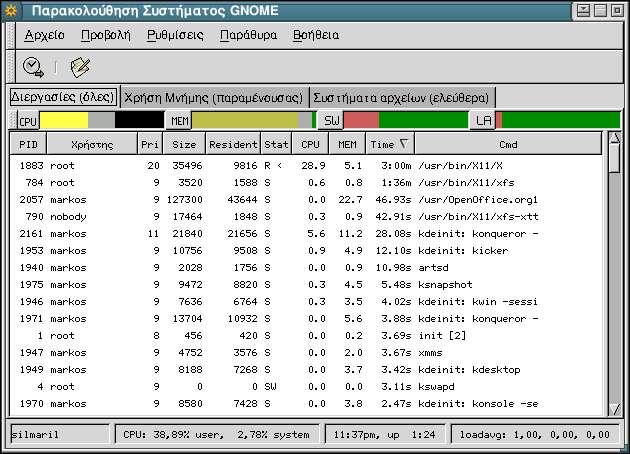630x454 pixels.
Task: Open the notepad preferences toolbar icon
Action: coord(80,67)
